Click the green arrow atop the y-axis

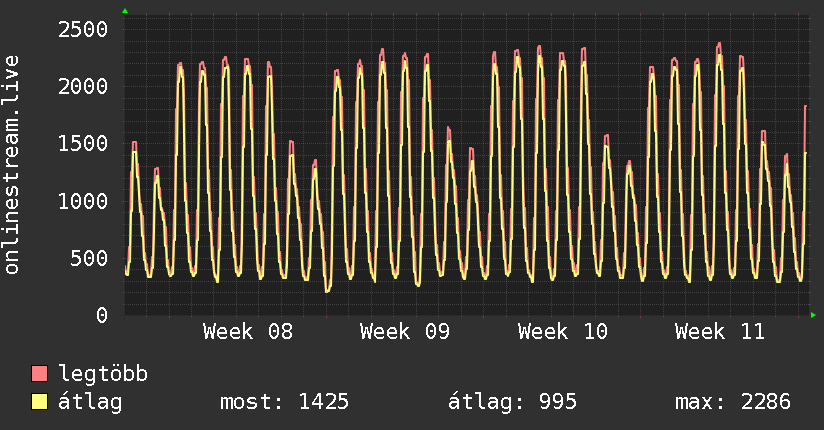[125, 11]
